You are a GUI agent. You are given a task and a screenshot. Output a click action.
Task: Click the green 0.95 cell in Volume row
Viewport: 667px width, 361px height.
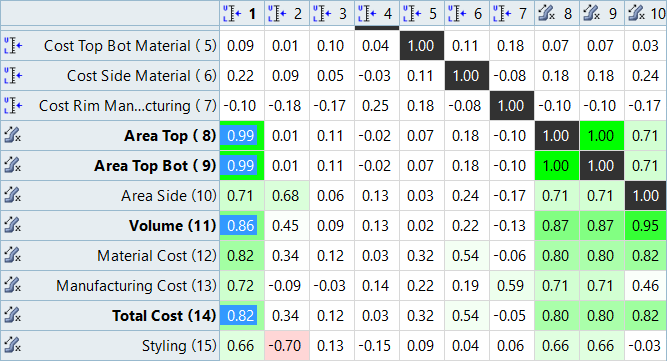point(645,225)
